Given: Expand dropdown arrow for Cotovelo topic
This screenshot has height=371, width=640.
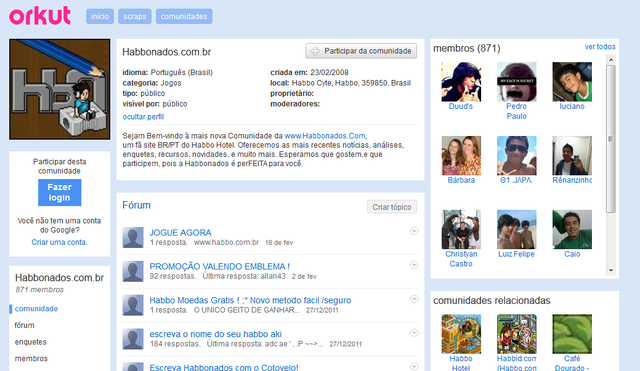Looking at the screenshot, I should [x=414, y=366].
